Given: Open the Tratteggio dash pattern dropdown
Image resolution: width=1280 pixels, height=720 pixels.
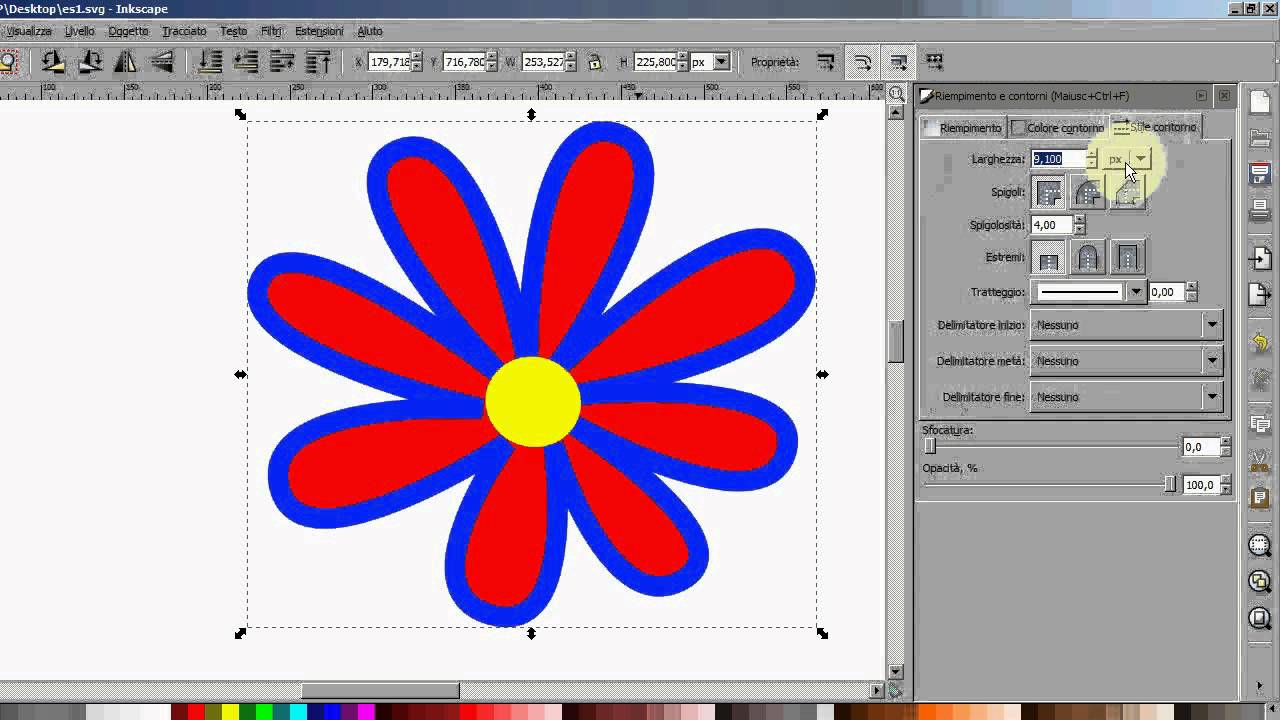Looking at the screenshot, I should click(1135, 292).
